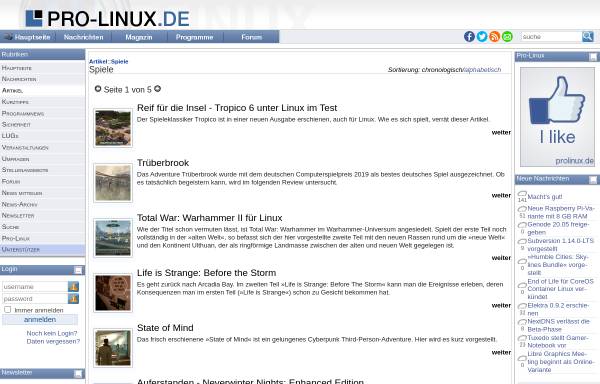
Task: Open comments bubble for Humble Cities bundle
Action: (522, 262)
